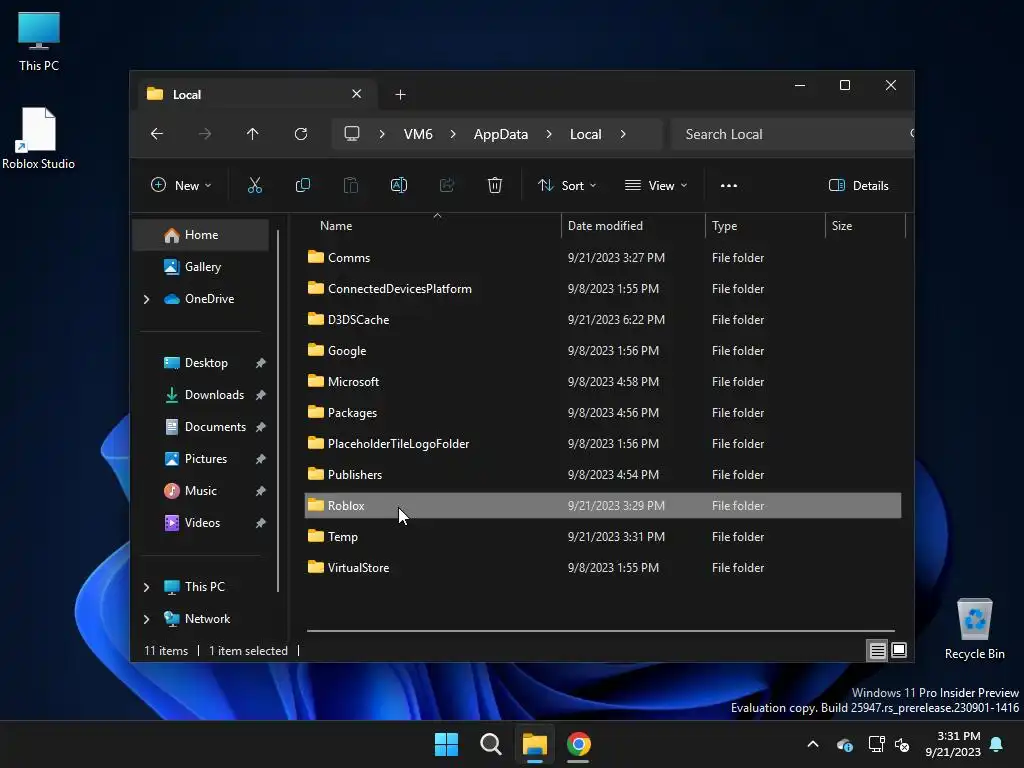Viewport: 1024px width, 768px height.
Task: Open the Sort dropdown
Action: 567,185
